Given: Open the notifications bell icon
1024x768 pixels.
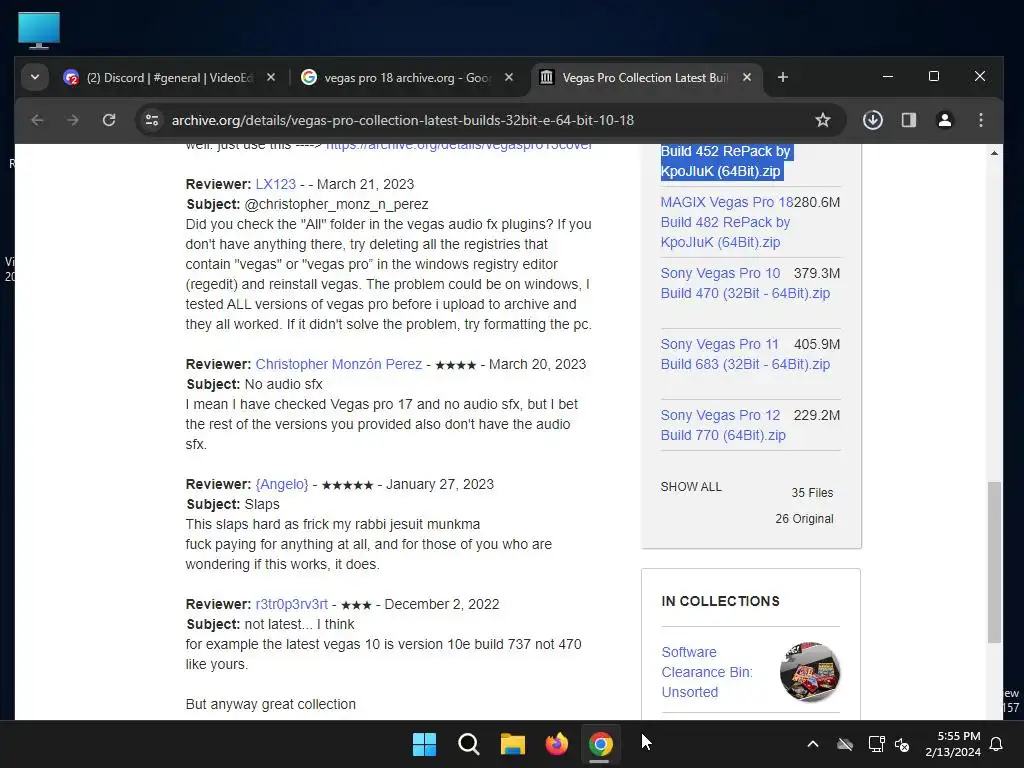Looking at the screenshot, I should [997, 744].
